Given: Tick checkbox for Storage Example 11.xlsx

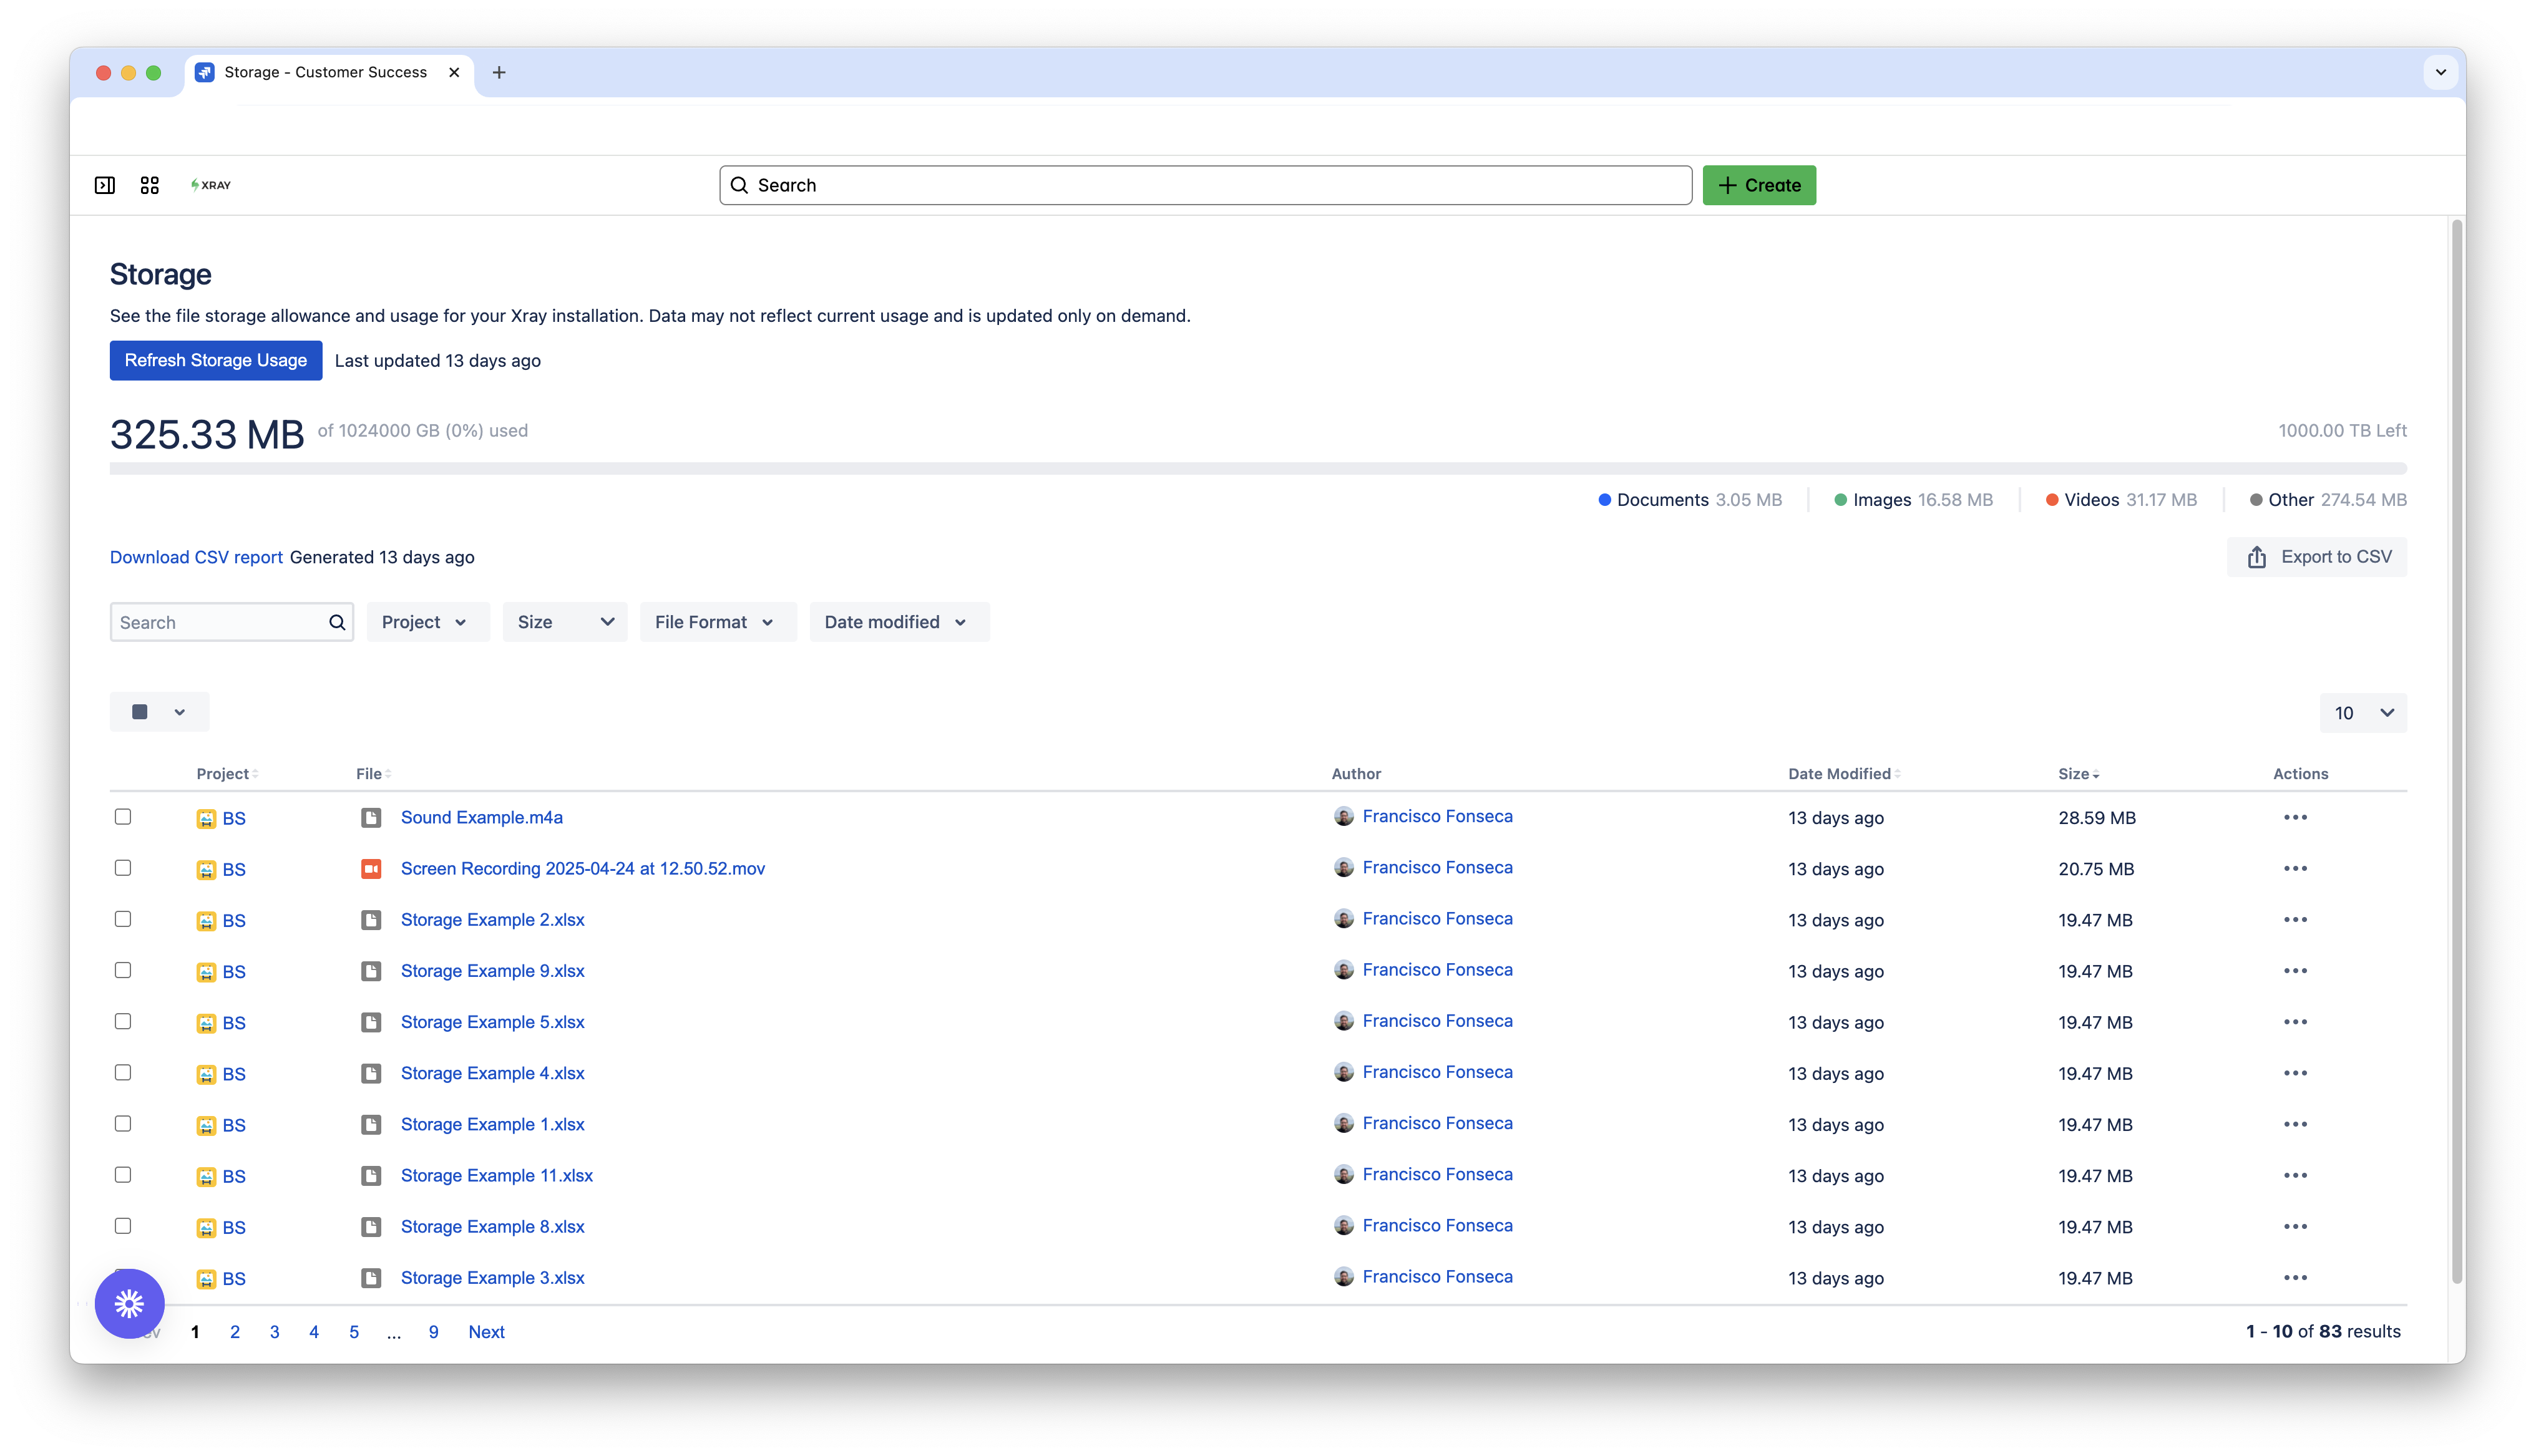Looking at the screenshot, I should pos(123,1175).
